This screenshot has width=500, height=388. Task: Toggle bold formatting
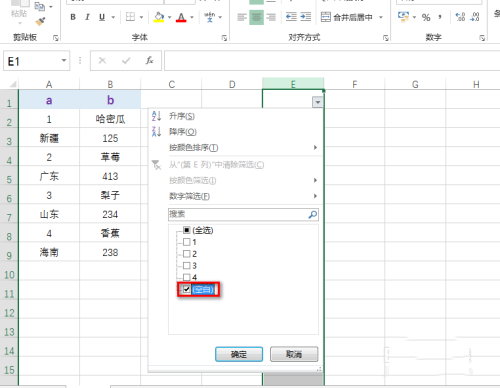pyautogui.click(x=73, y=17)
